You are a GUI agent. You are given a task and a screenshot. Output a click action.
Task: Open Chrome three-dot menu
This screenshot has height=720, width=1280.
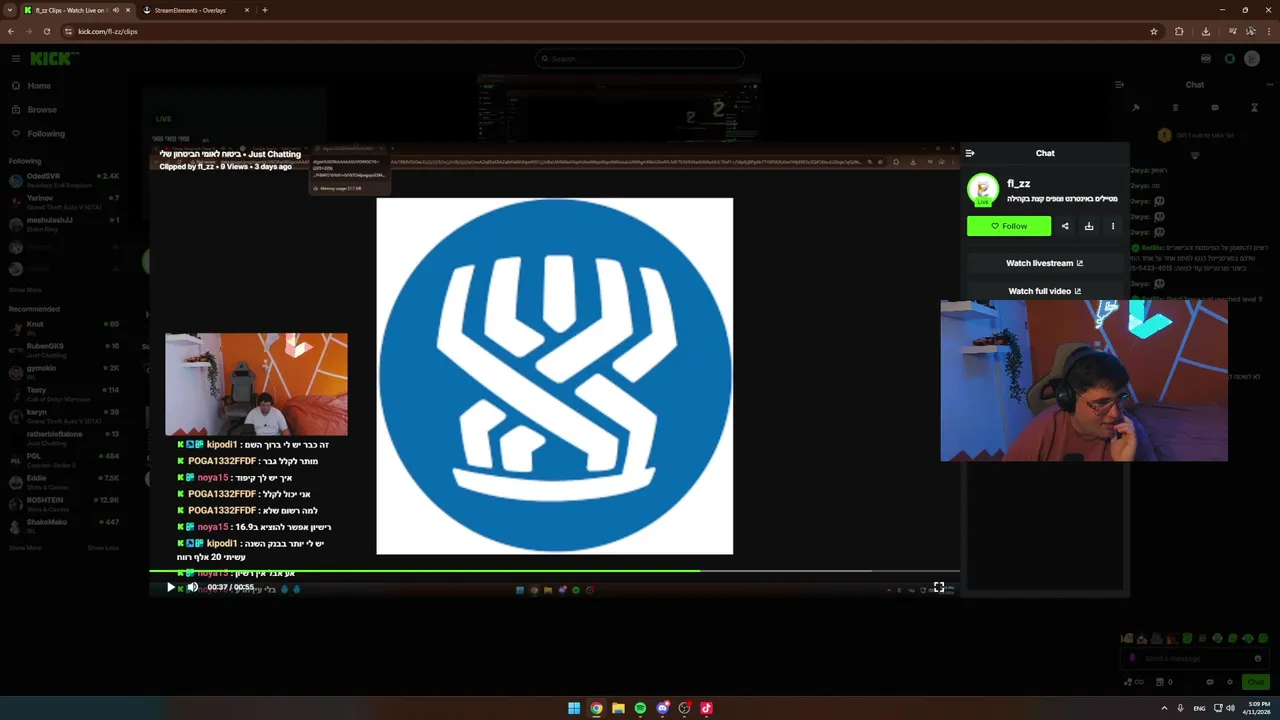tap(1270, 31)
